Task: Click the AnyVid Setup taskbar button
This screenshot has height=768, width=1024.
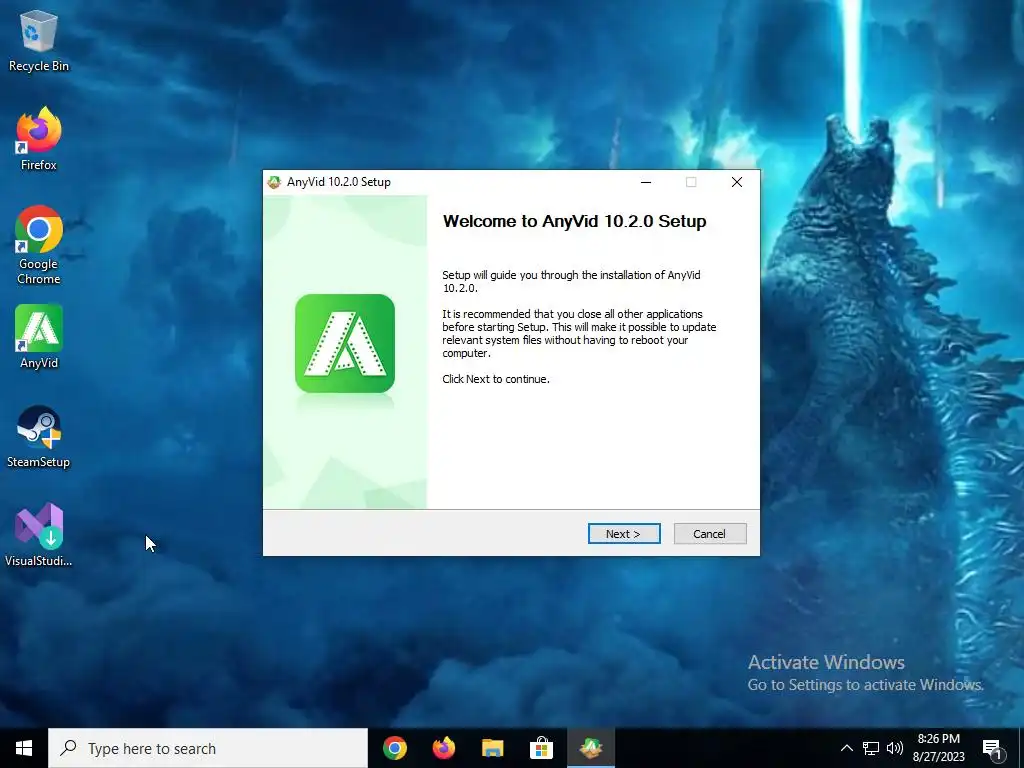Action: click(590, 748)
